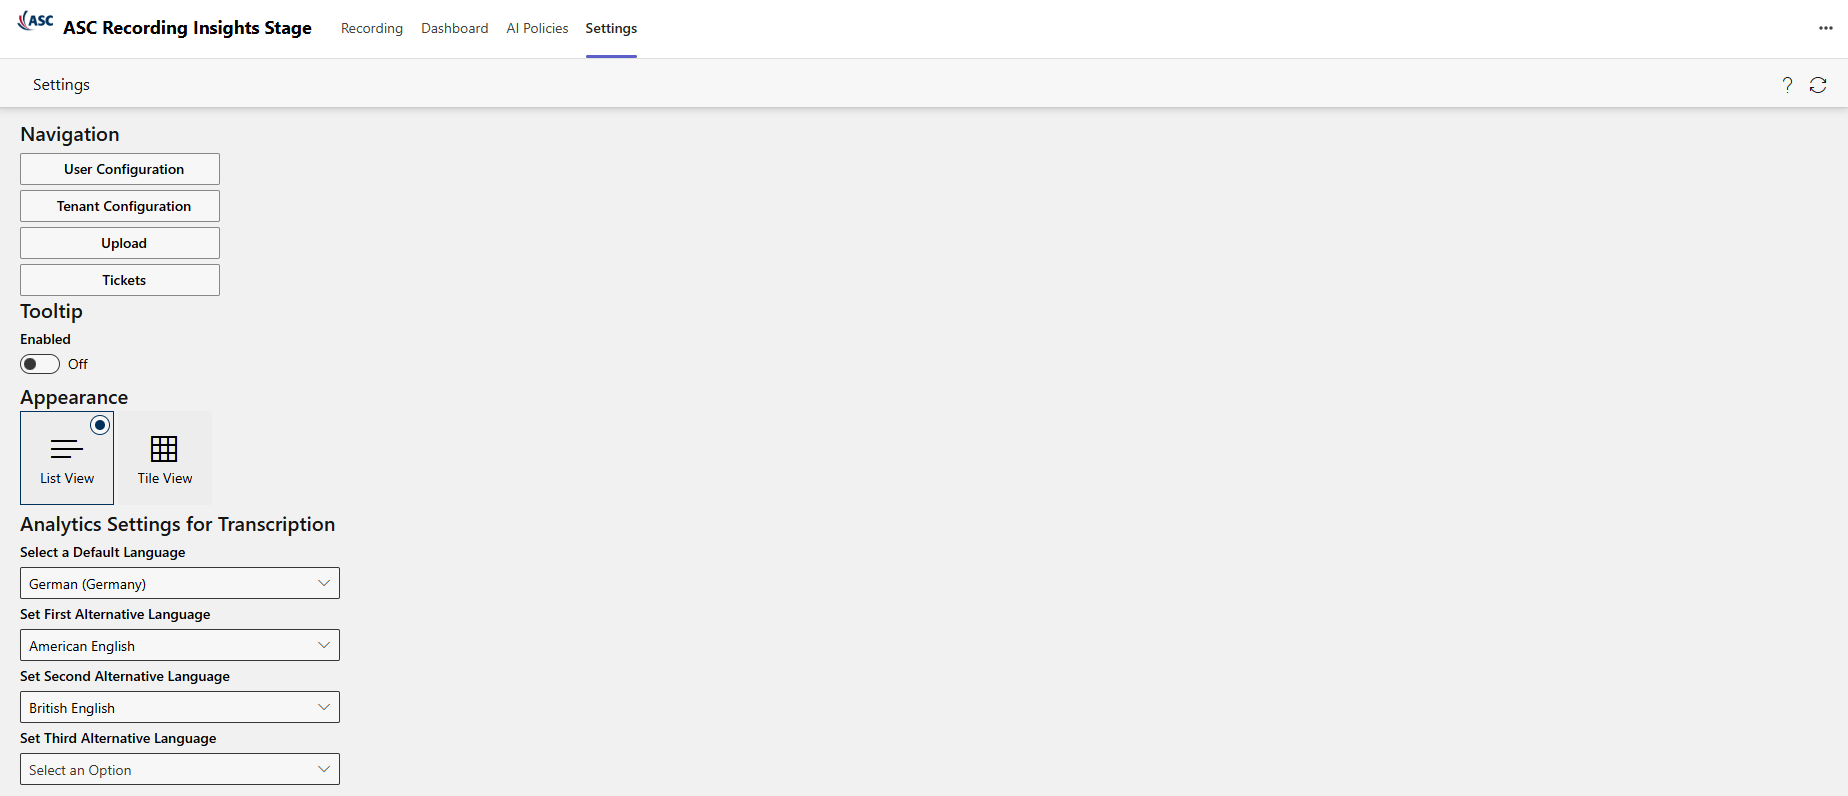Open the Dashboard tab

tap(455, 28)
